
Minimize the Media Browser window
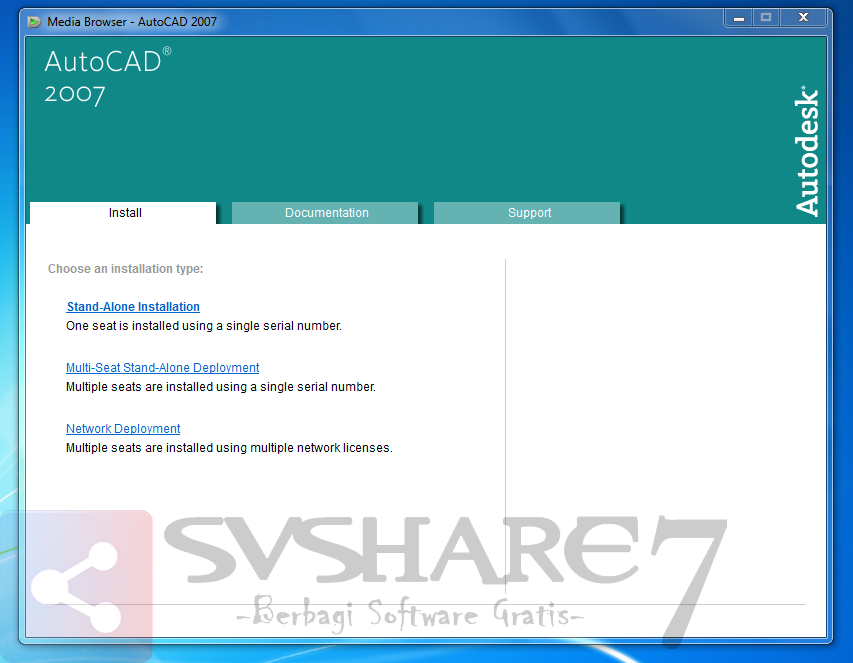[x=738, y=18]
